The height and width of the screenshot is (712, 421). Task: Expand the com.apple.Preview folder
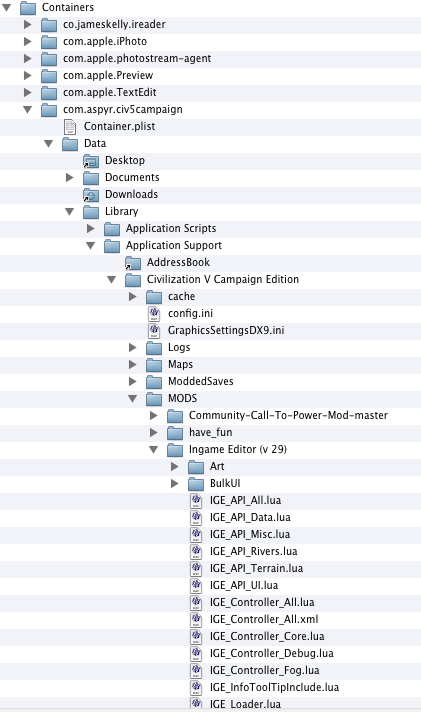[28, 75]
